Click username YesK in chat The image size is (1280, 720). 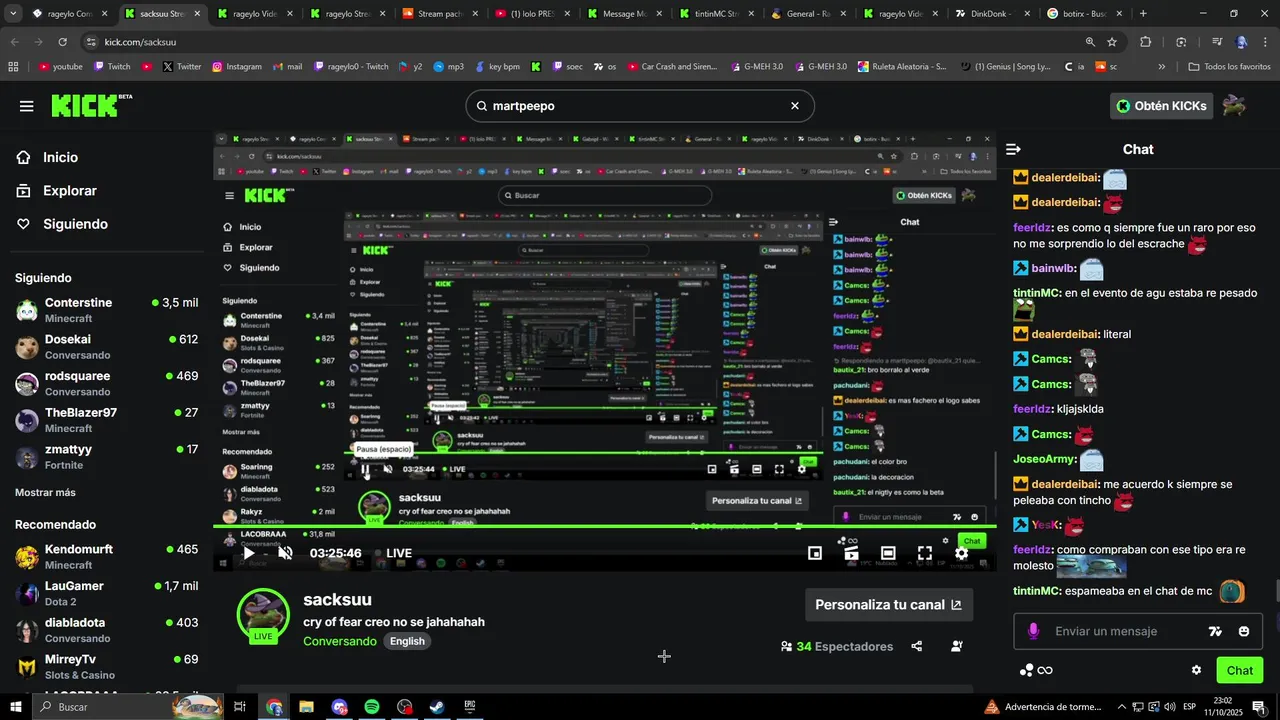[1045, 525]
